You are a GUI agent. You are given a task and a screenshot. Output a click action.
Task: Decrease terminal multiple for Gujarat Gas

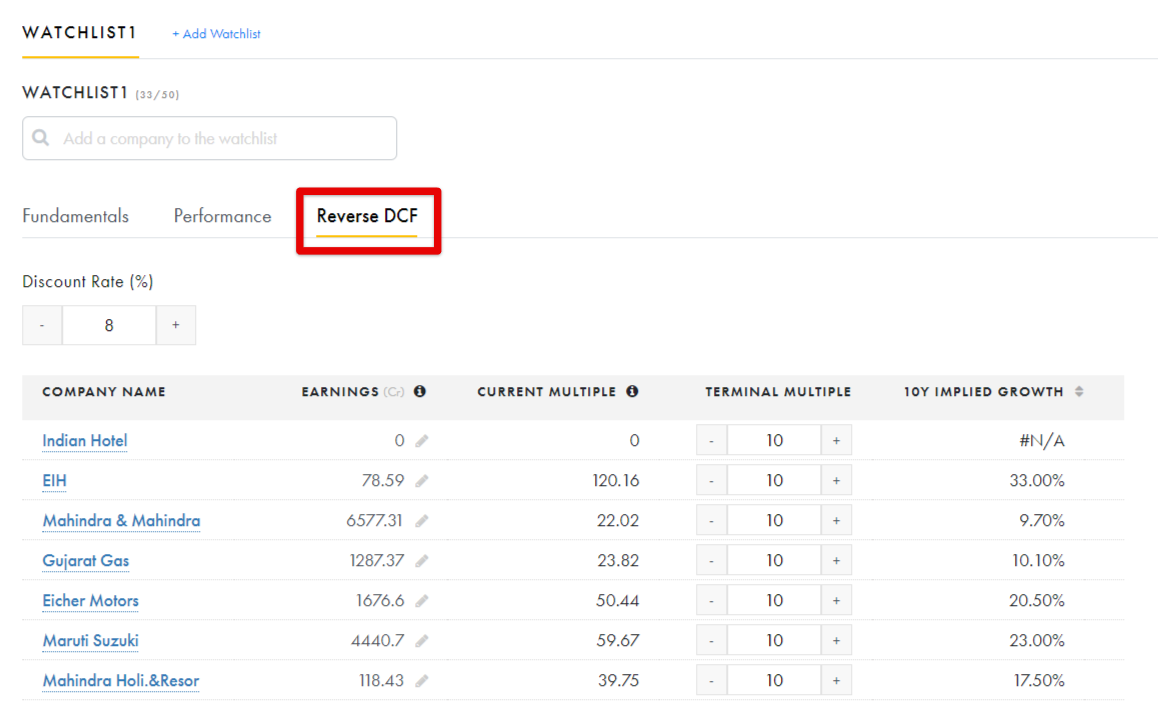[712, 560]
